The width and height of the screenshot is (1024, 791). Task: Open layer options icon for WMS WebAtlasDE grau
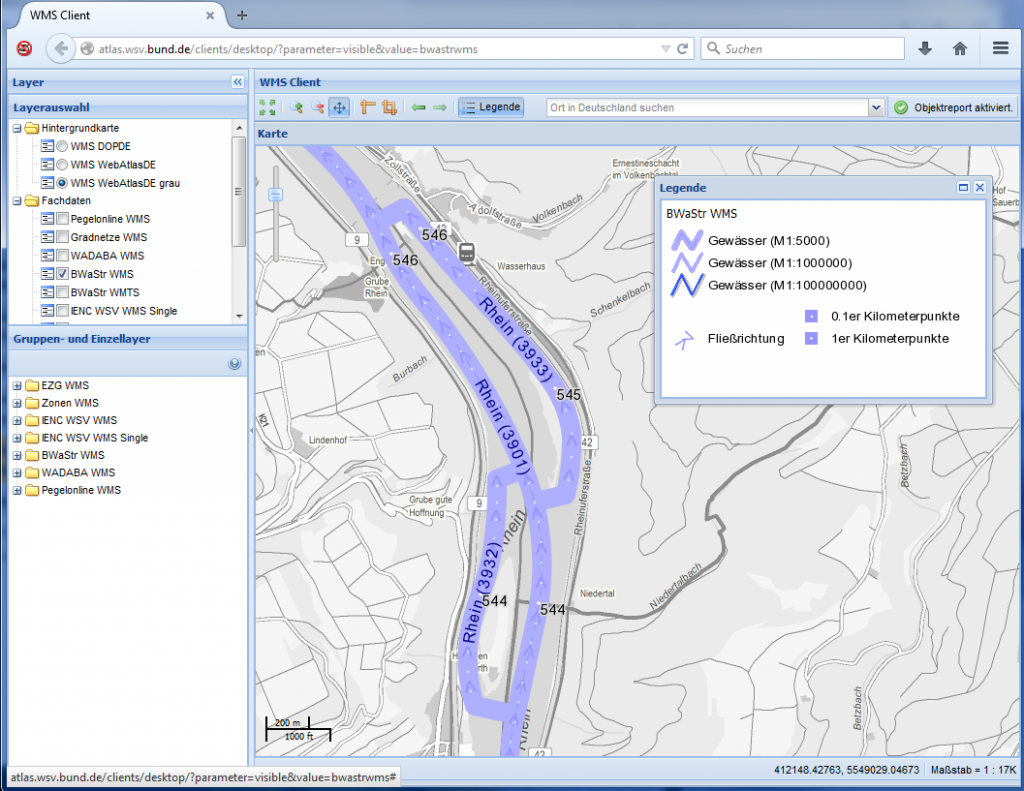click(x=47, y=183)
